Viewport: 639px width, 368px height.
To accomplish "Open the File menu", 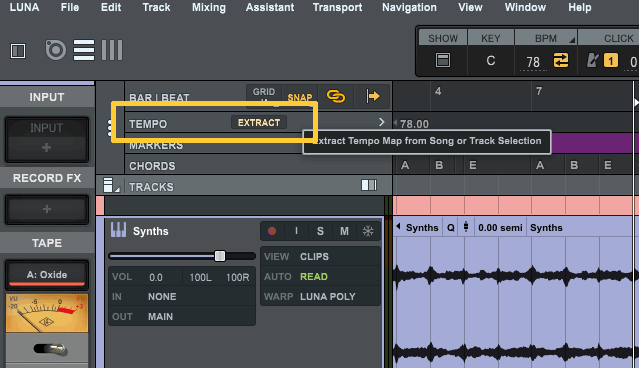I will pos(70,7).
